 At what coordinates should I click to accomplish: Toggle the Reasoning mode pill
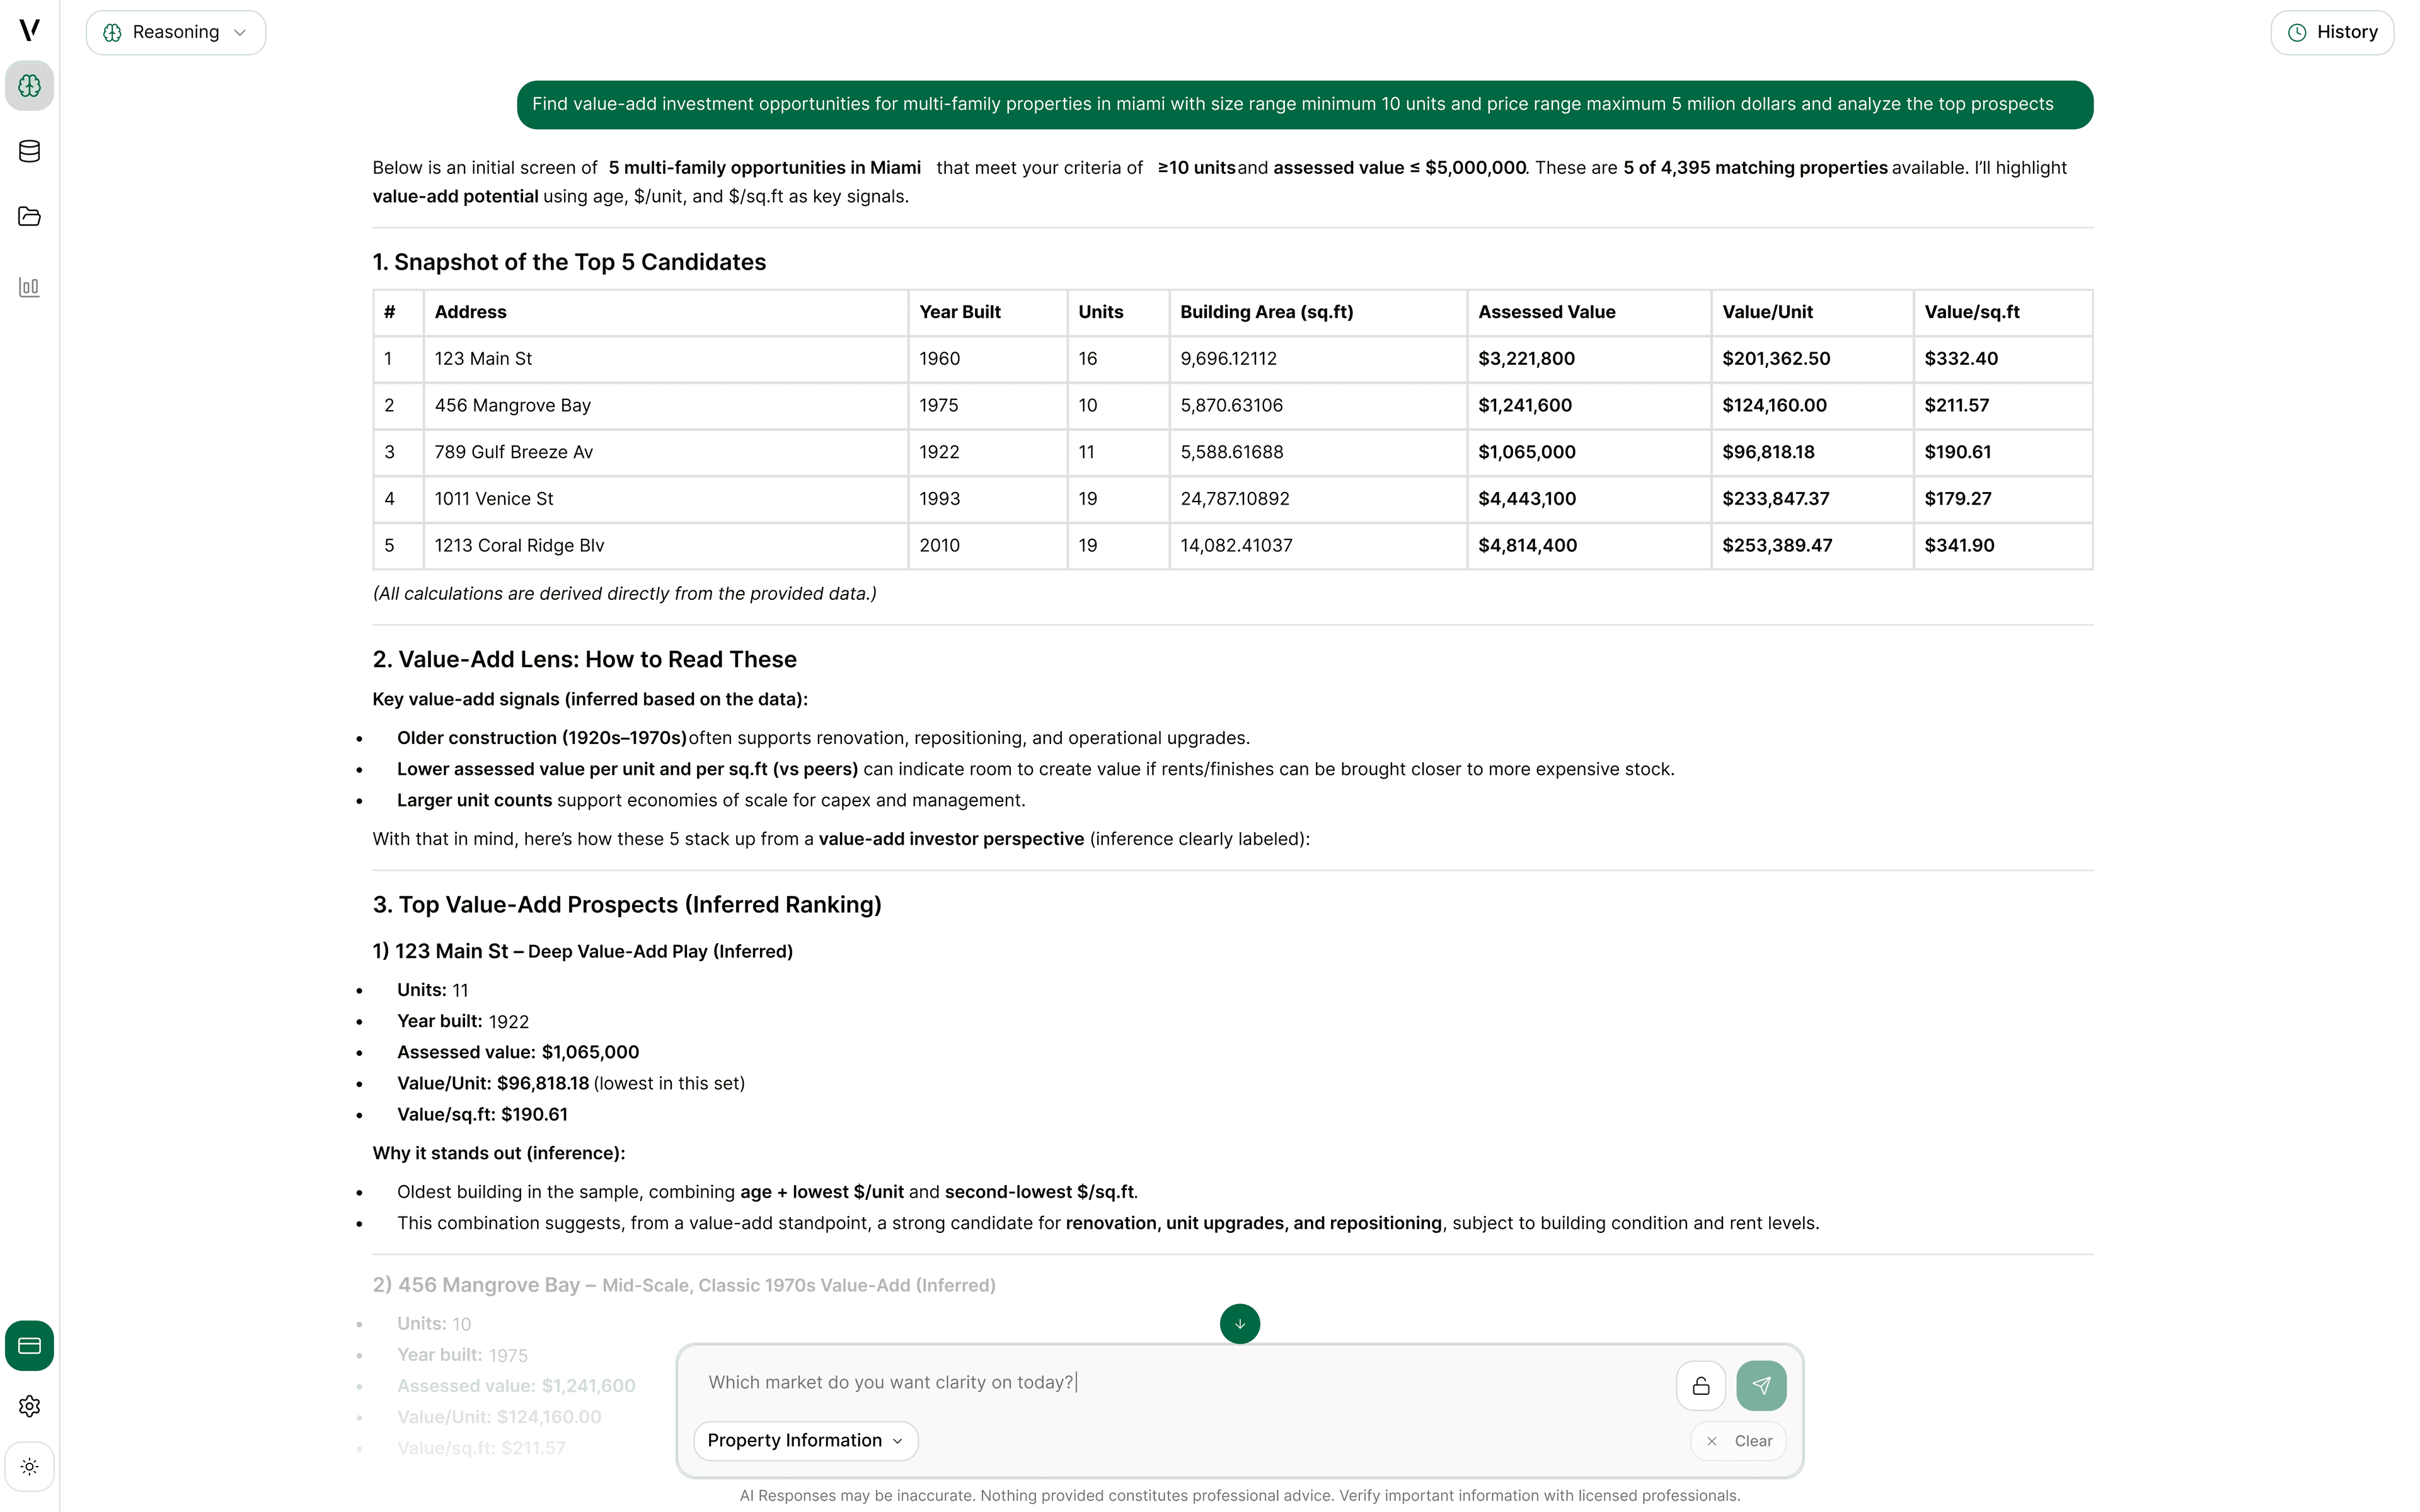175,32
